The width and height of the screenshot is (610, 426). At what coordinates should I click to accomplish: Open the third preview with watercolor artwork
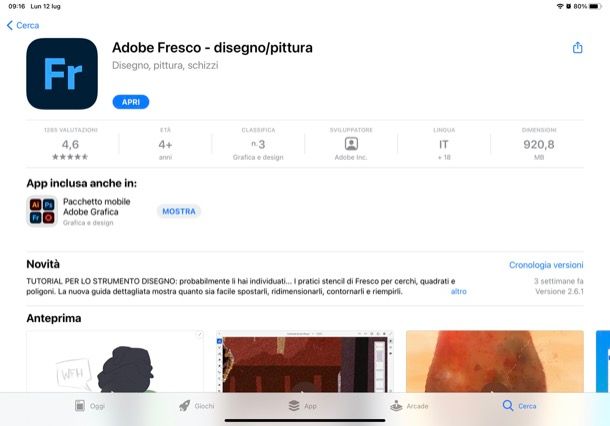coord(495,361)
